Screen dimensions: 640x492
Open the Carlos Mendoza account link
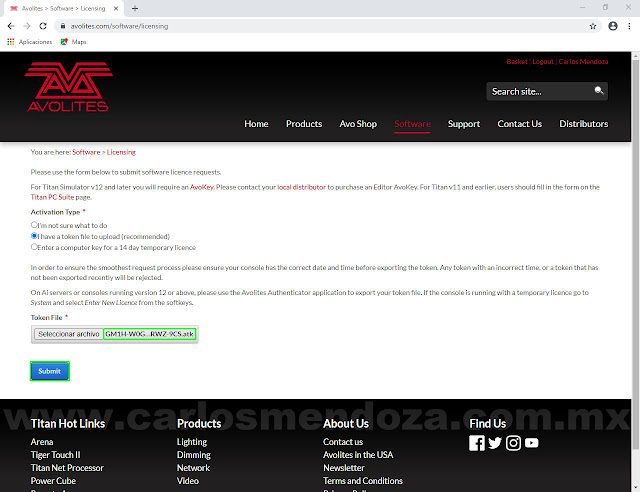click(583, 62)
